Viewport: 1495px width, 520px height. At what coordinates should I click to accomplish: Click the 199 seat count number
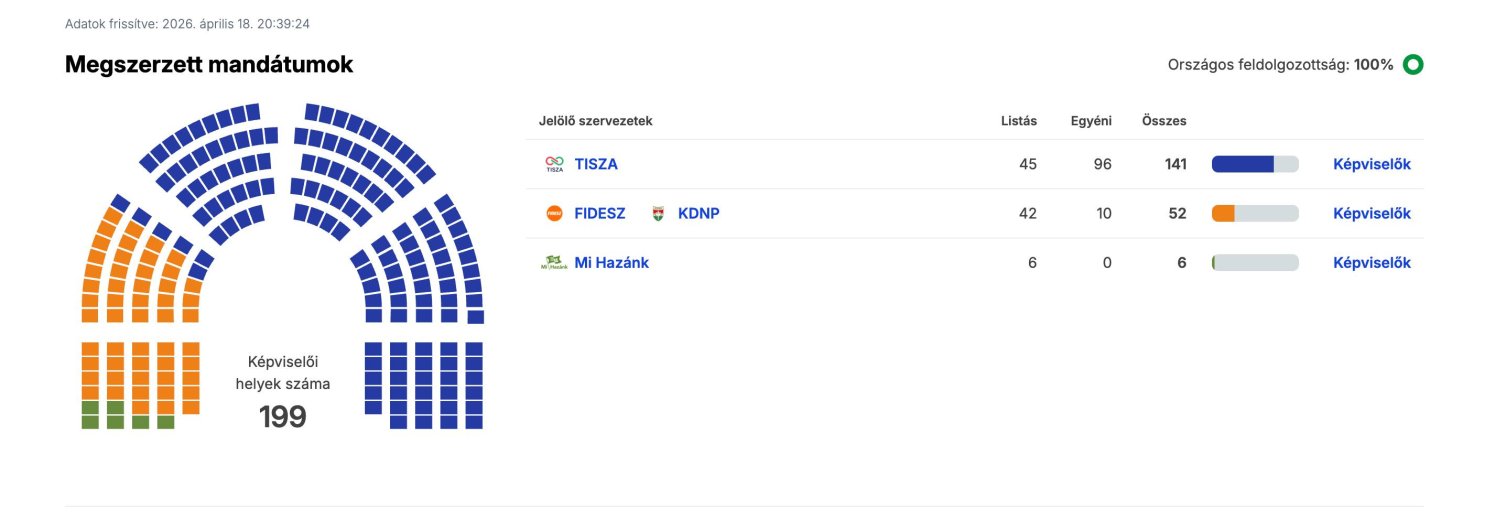click(x=283, y=417)
